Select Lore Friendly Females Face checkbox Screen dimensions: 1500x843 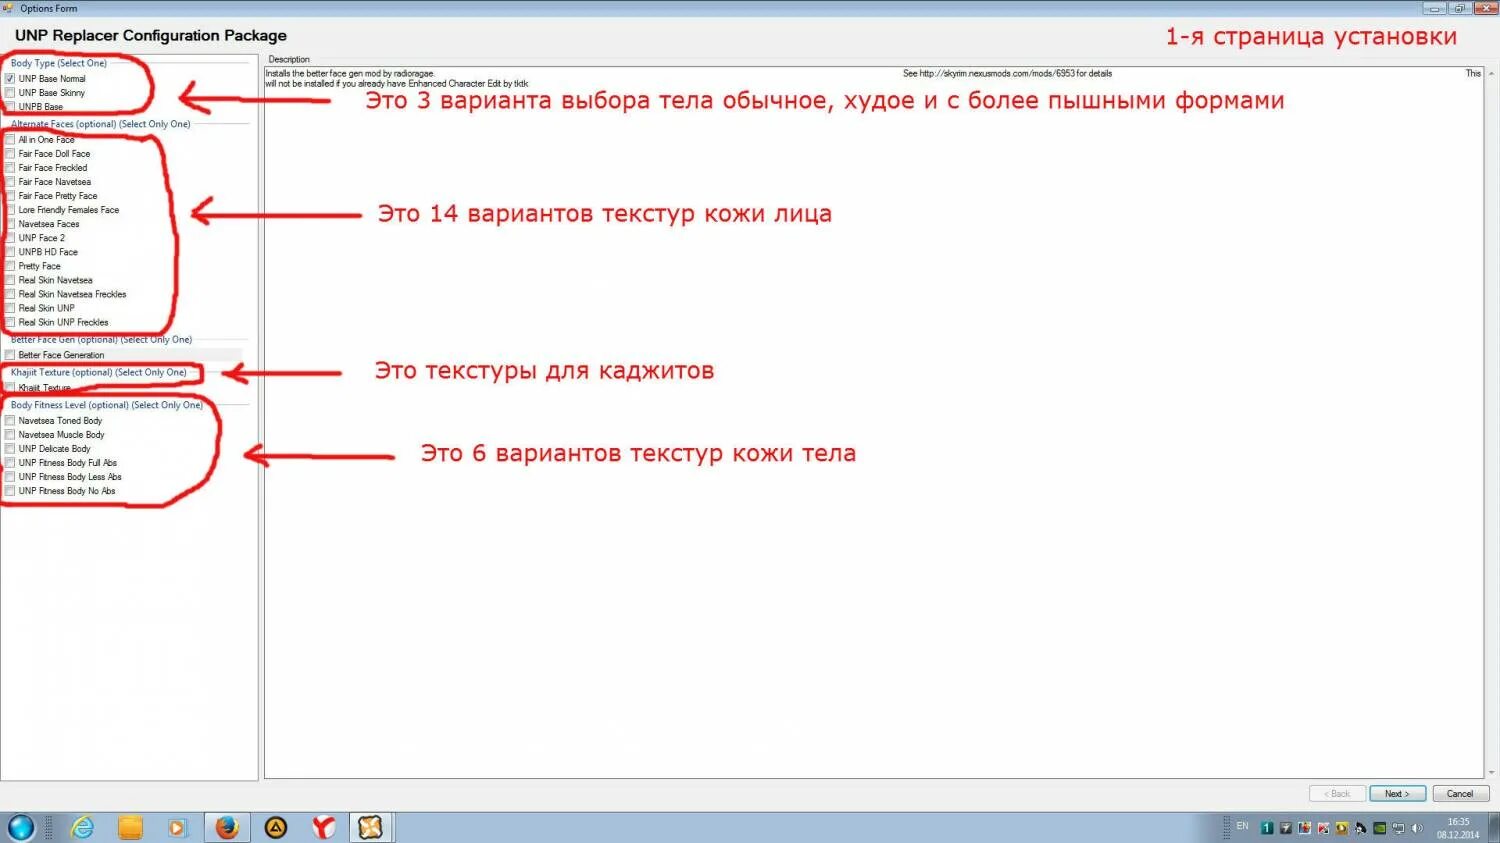10,210
